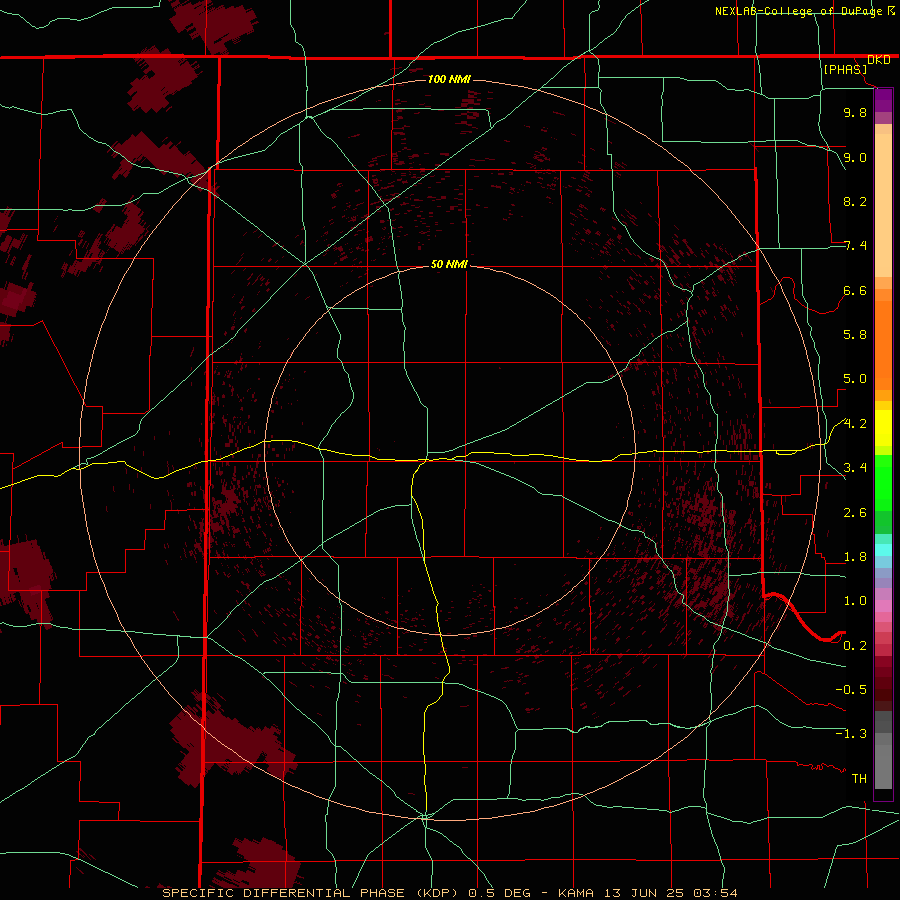The height and width of the screenshot is (900, 900).
Task: Pick the light peach band of the color bar
Action: click(x=883, y=205)
